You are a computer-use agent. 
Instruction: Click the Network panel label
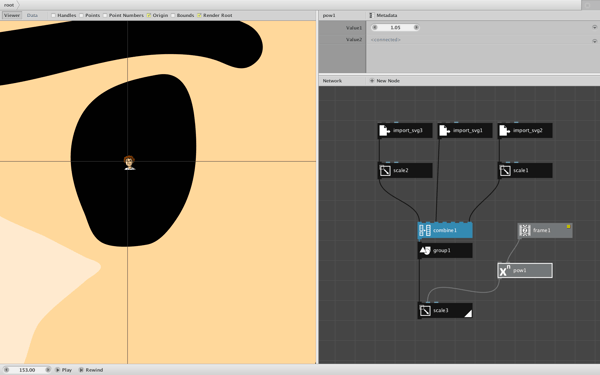click(332, 81)
